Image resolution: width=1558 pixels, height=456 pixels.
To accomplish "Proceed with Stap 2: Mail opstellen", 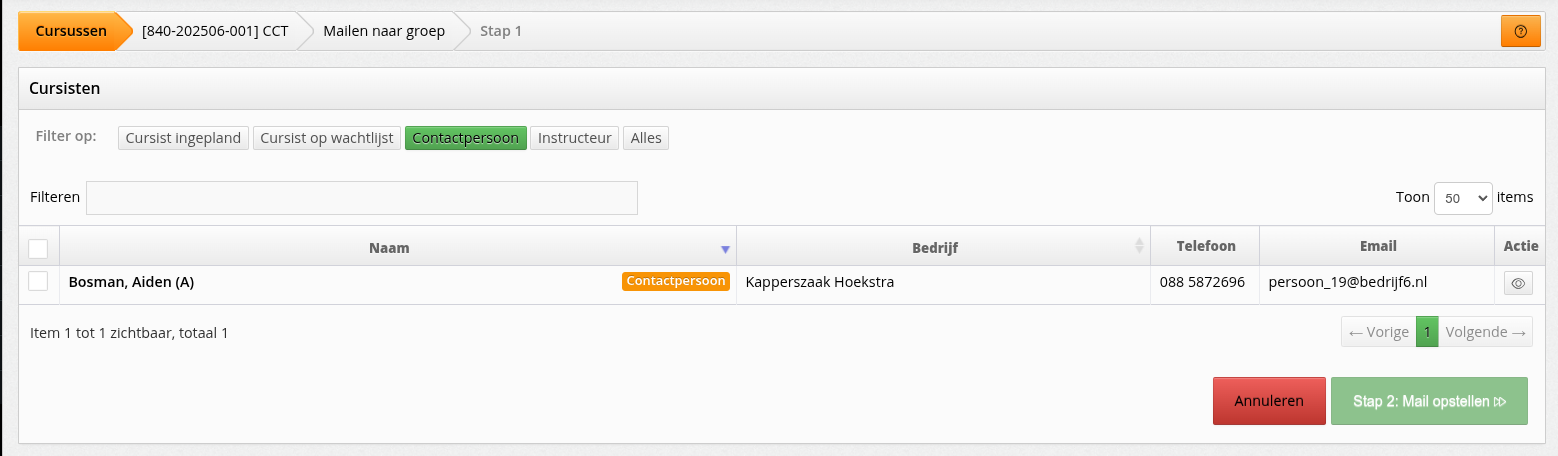I will [1429, 401].
